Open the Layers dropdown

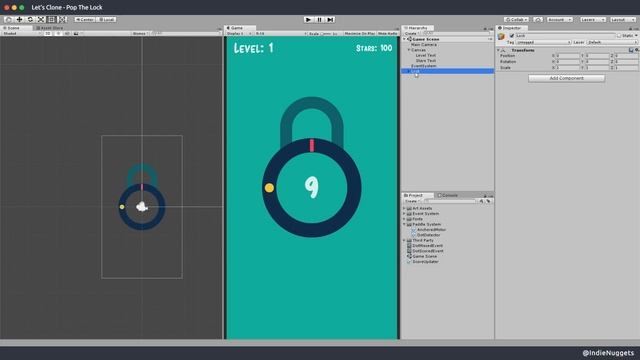click(593, 20)
